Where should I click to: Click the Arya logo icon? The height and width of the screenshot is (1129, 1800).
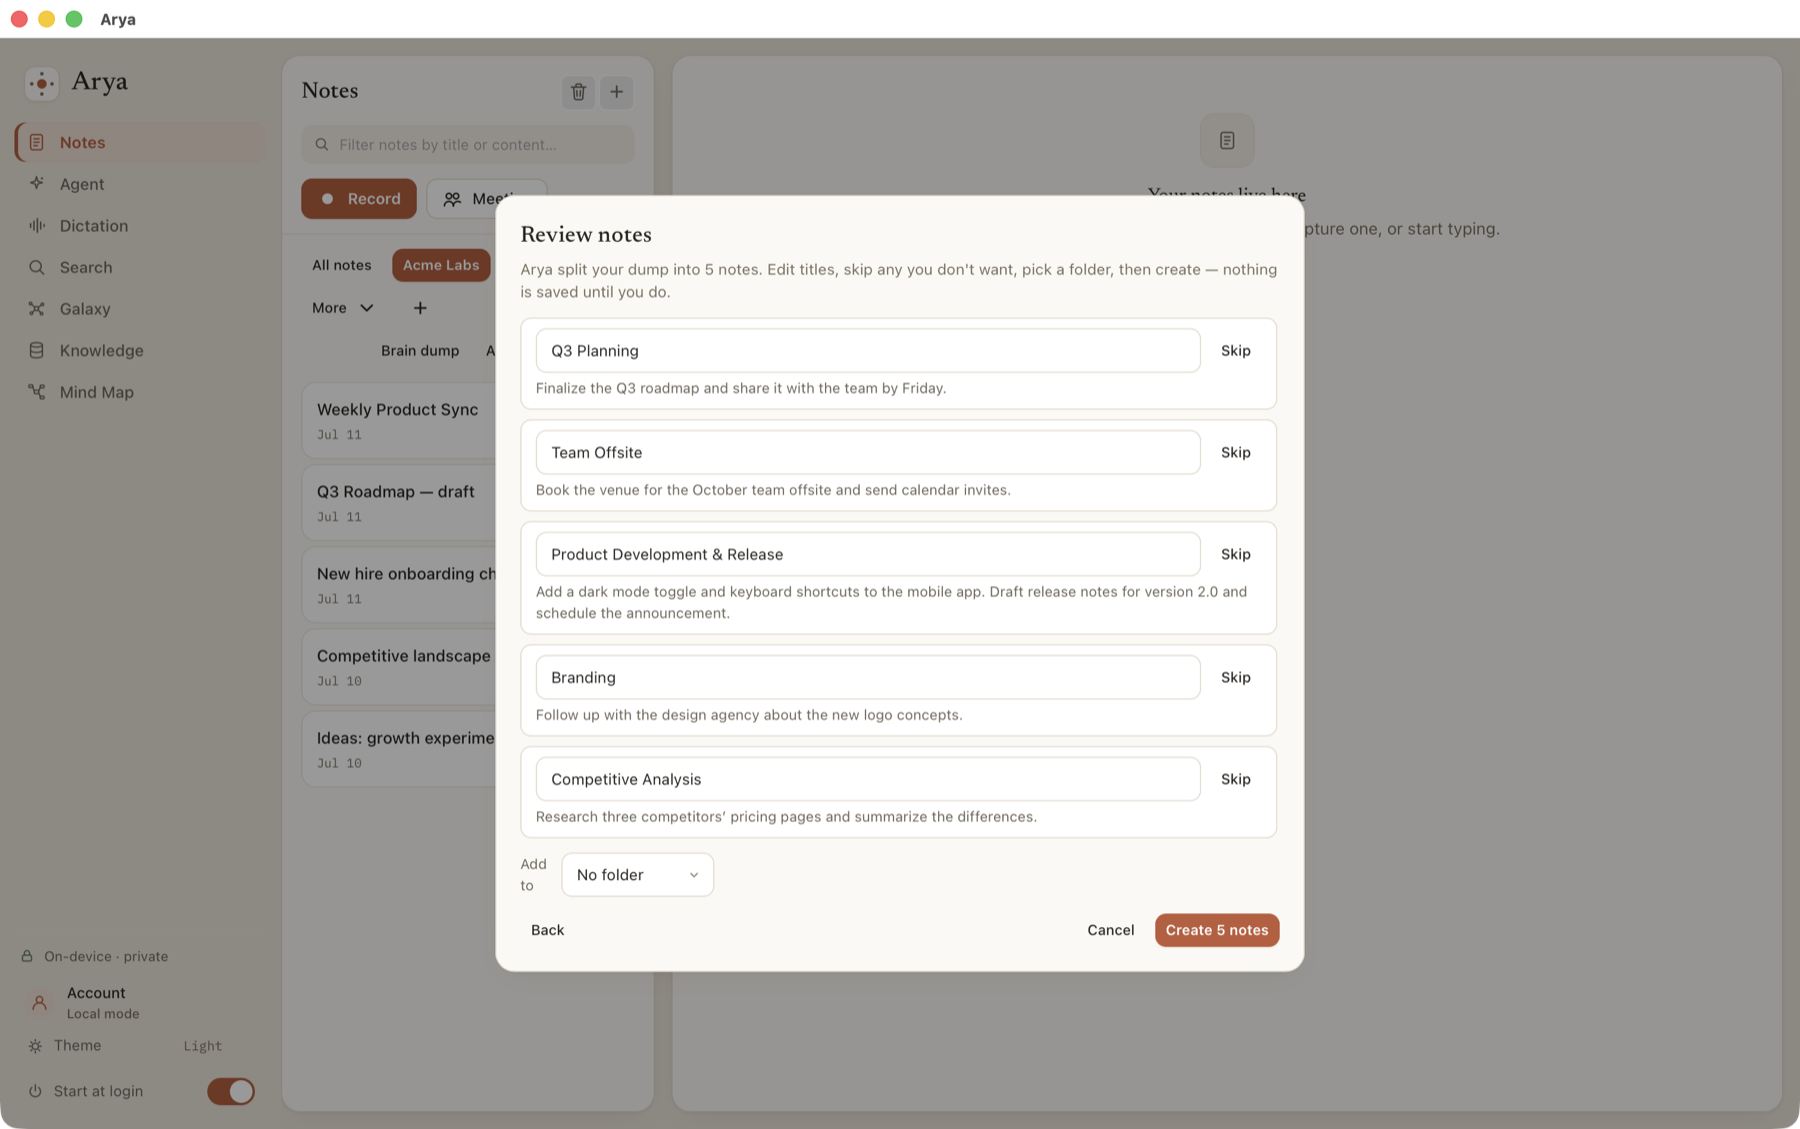[41, 83]
